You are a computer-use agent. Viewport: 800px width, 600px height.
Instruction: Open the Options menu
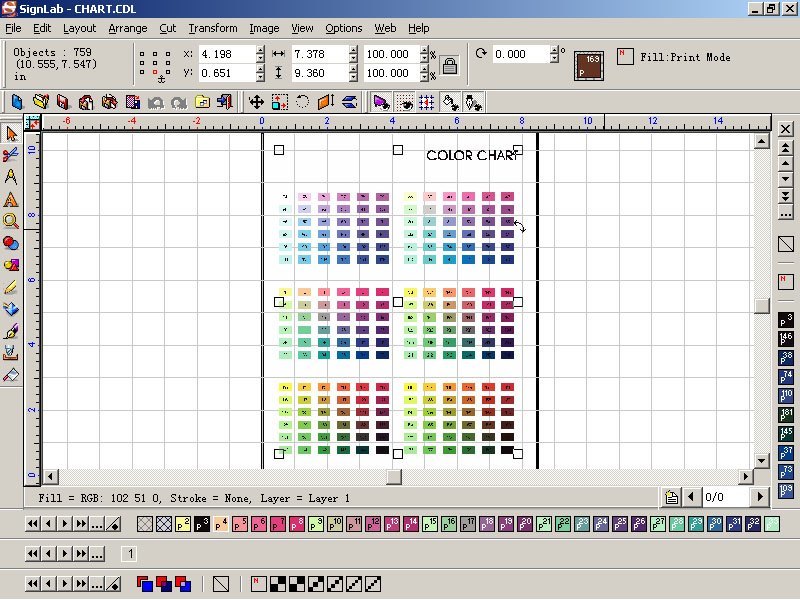click(343, 28)
